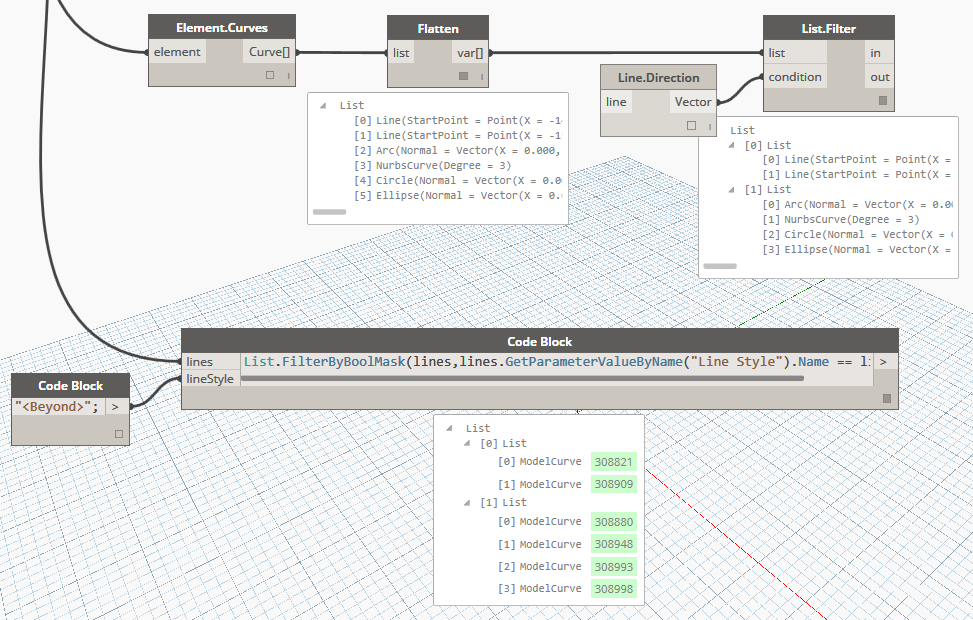Select element ID 308948 link
The height and width of the screenshot is (620, 973).
pyautogui.click(x=614, y=544)
